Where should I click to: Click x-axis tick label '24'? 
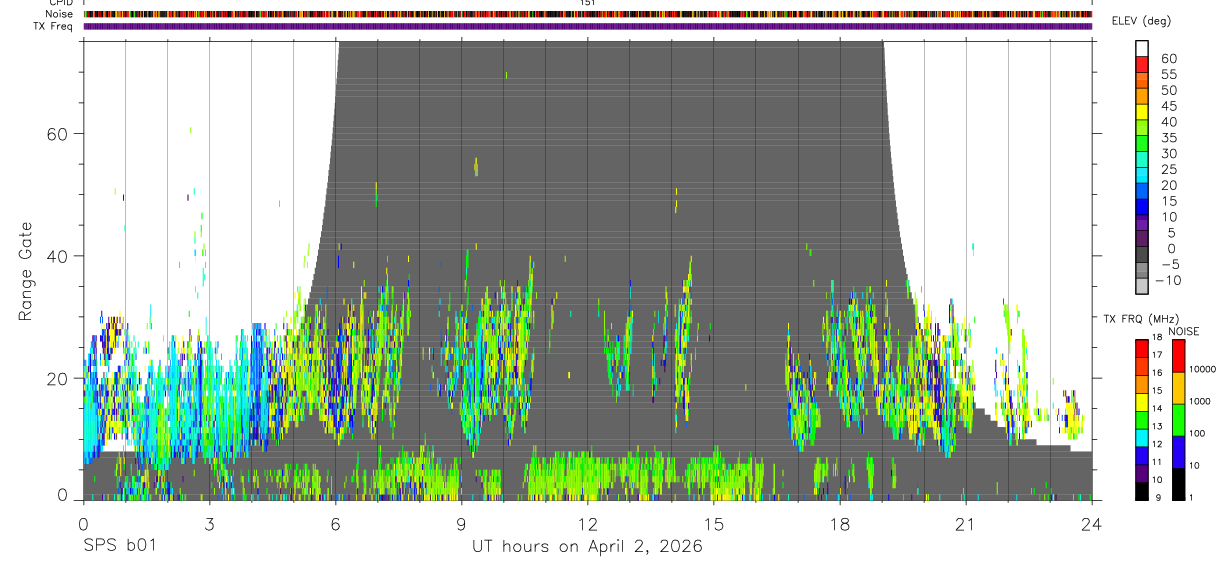coord(1092,523)
